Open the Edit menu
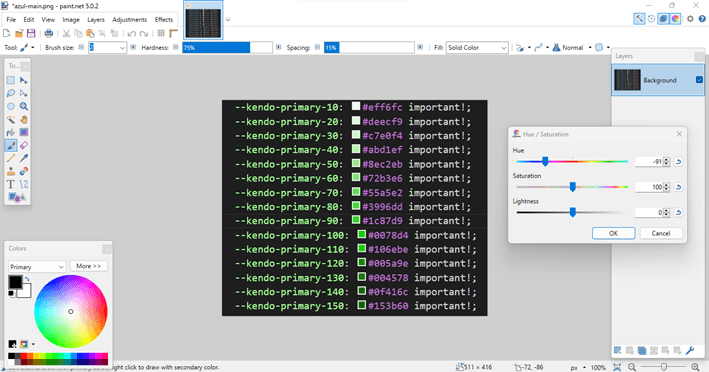This screenshot has height=372, width=709. 28,19
